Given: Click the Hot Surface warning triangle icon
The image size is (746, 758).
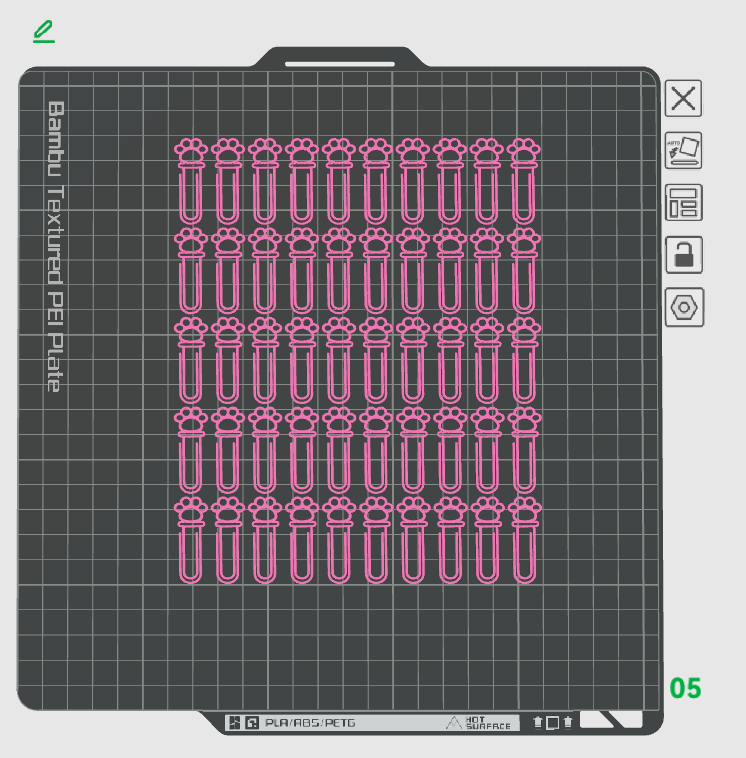Looking at the screenshot, I should [x=453, y=723].
